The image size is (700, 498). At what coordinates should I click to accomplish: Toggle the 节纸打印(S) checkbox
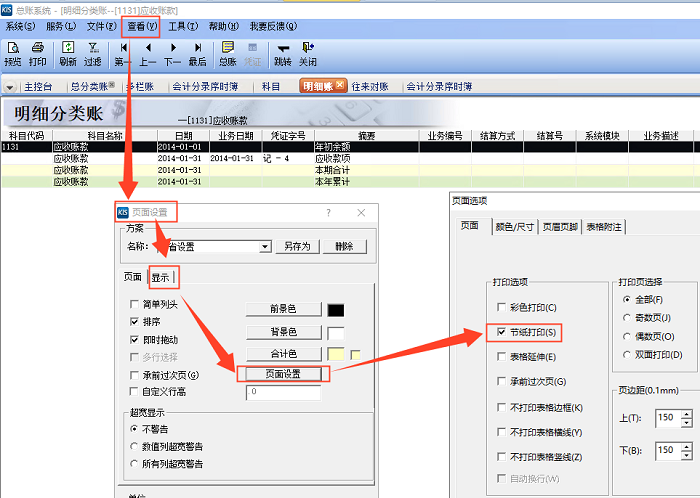click(x=501, y=331)
